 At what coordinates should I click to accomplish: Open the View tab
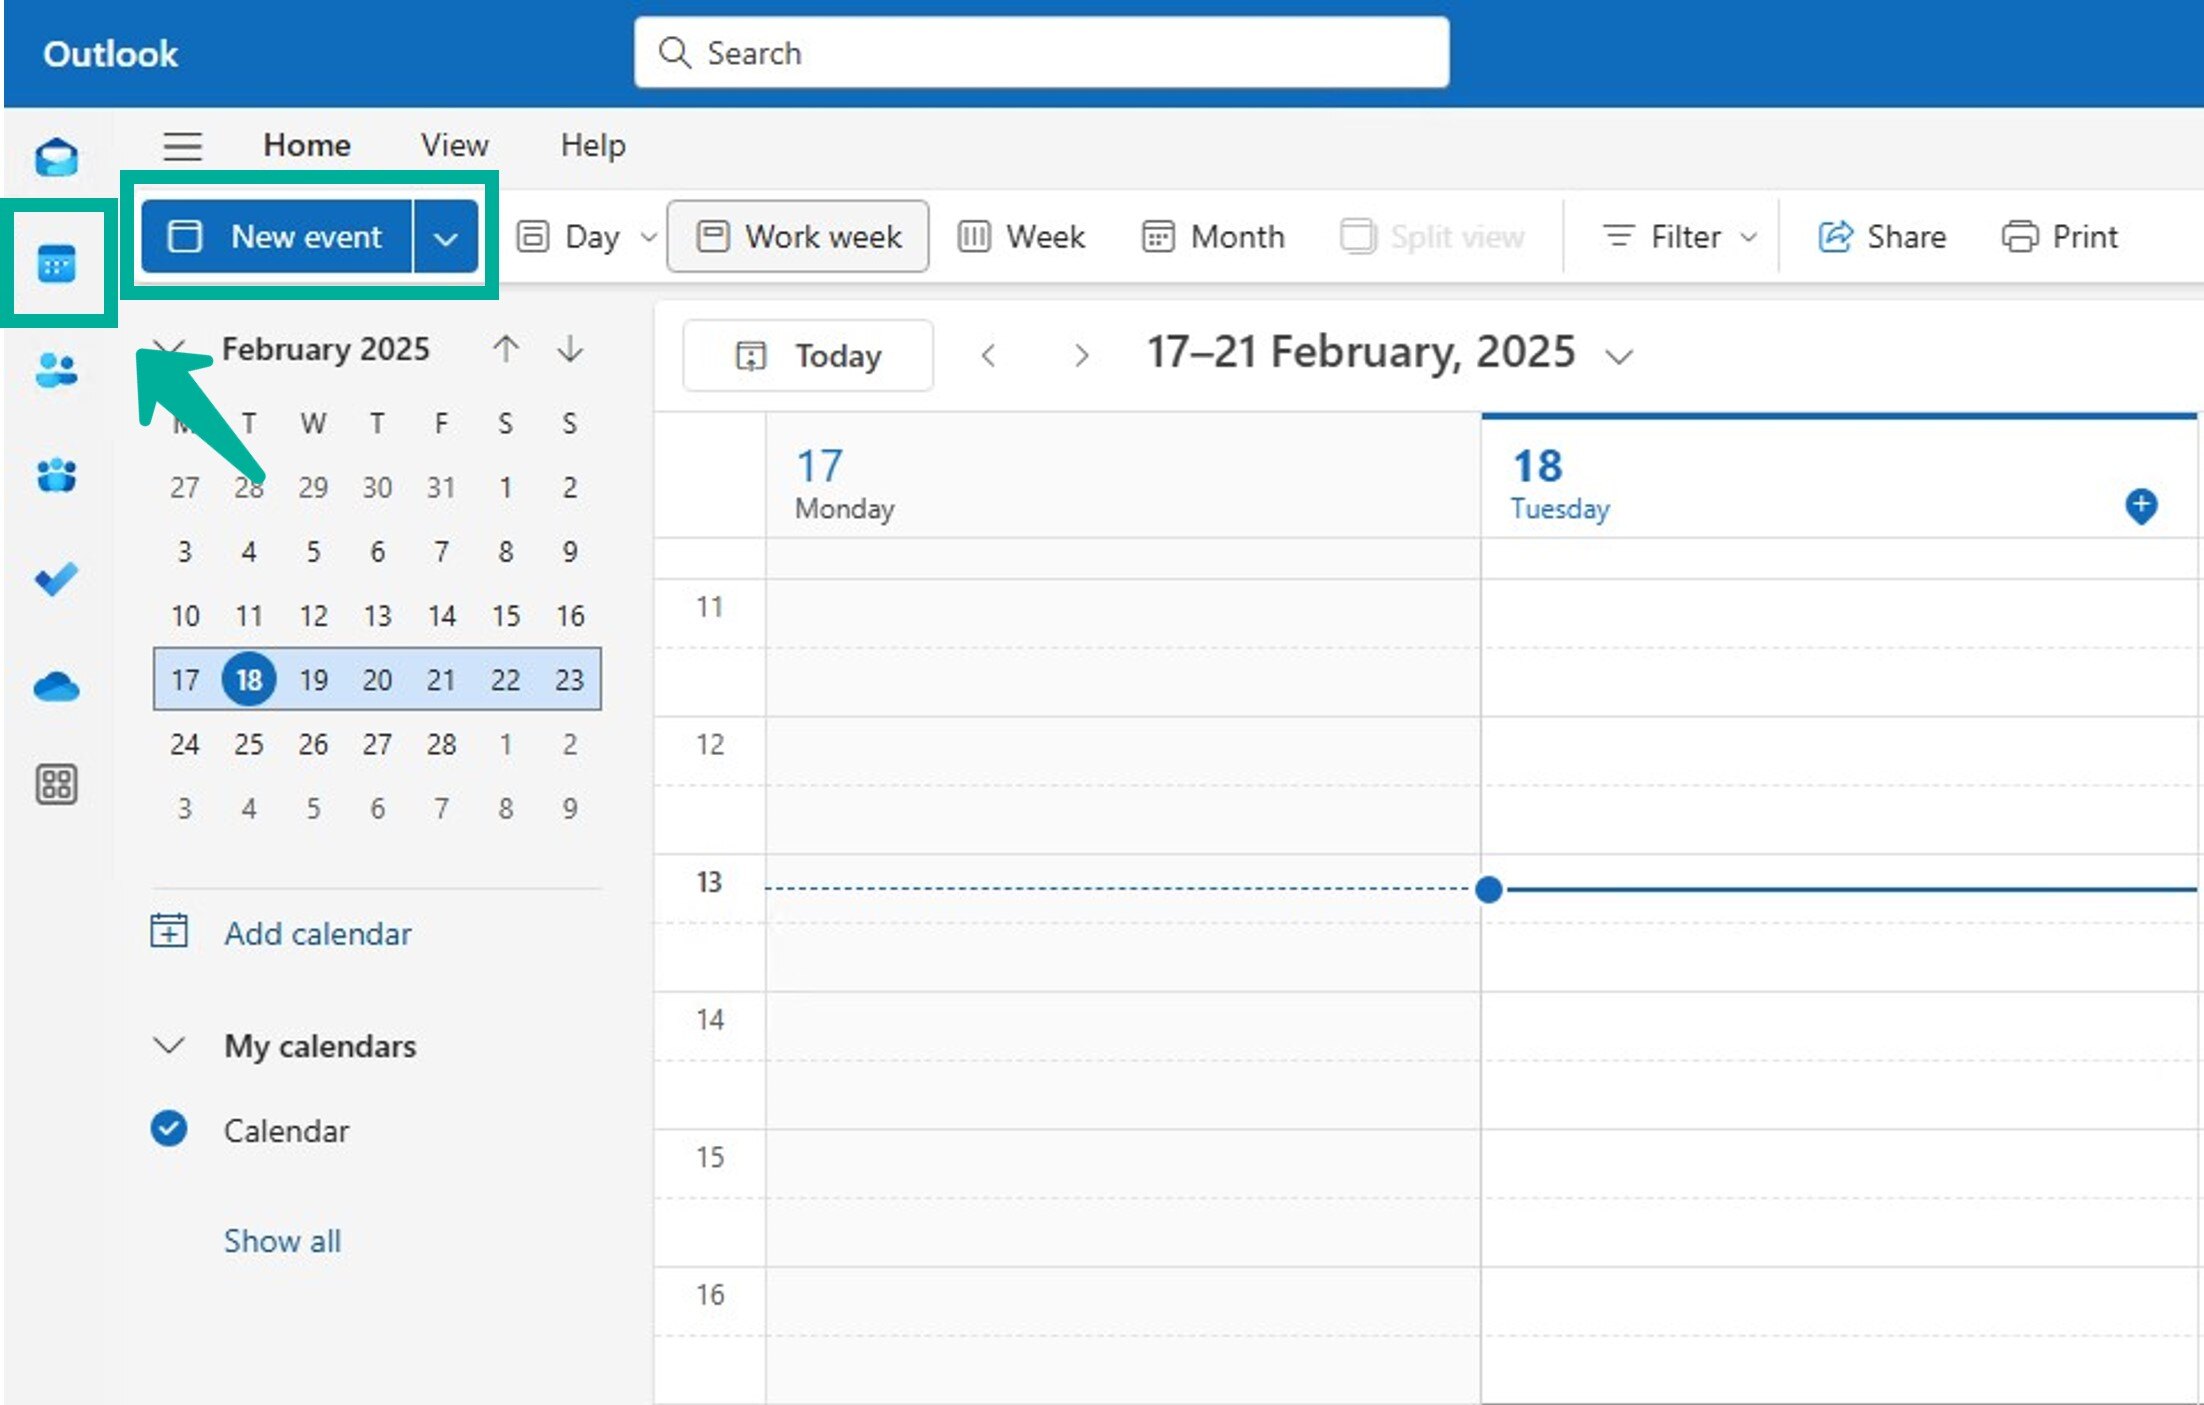[454, 146]
